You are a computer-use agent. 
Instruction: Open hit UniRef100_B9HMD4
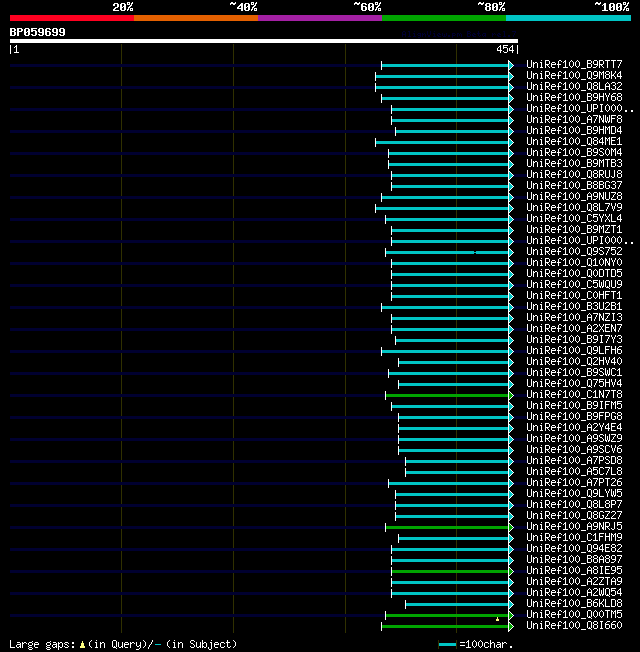tap(574, 131)
